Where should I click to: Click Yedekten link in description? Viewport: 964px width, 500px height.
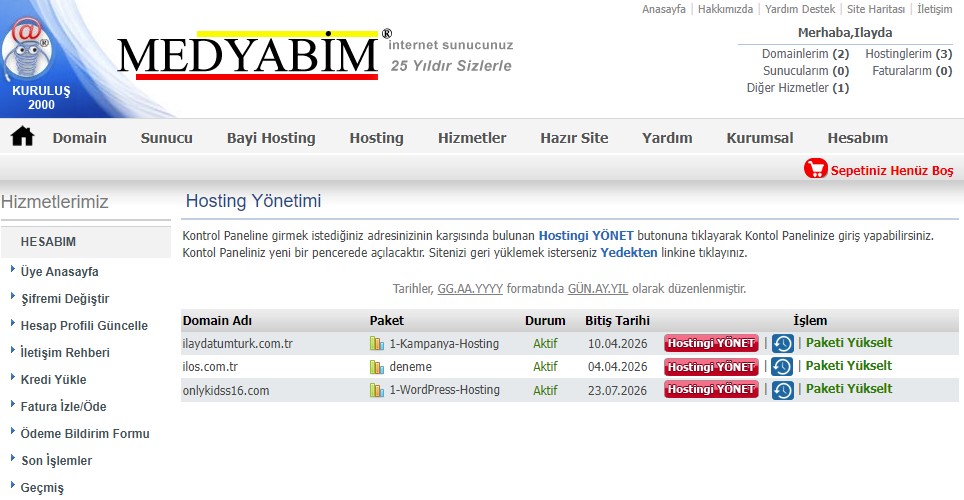click(x=629, y=253)
